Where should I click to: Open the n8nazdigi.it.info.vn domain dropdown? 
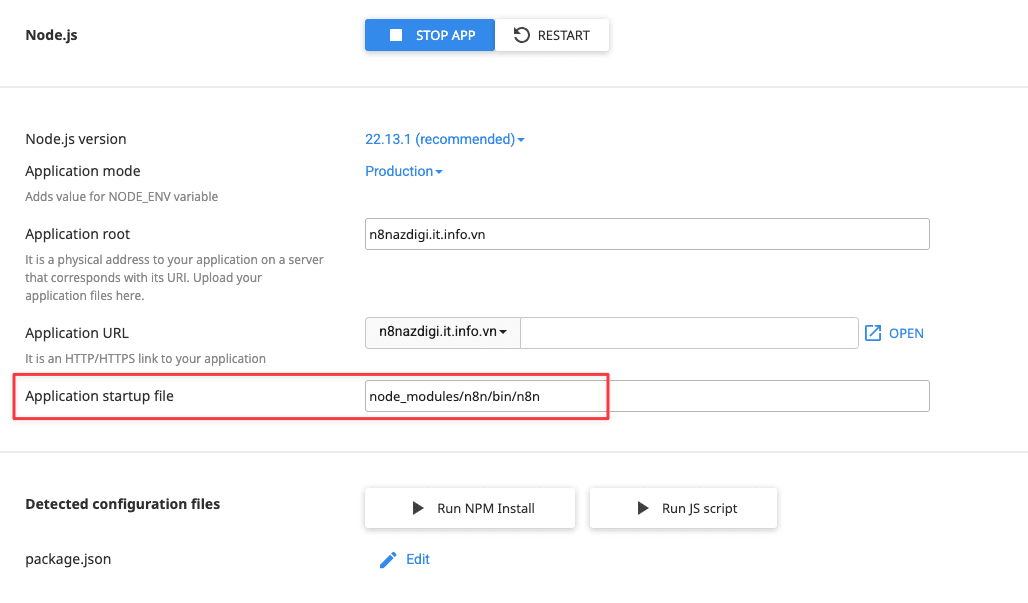click(443, 332)
